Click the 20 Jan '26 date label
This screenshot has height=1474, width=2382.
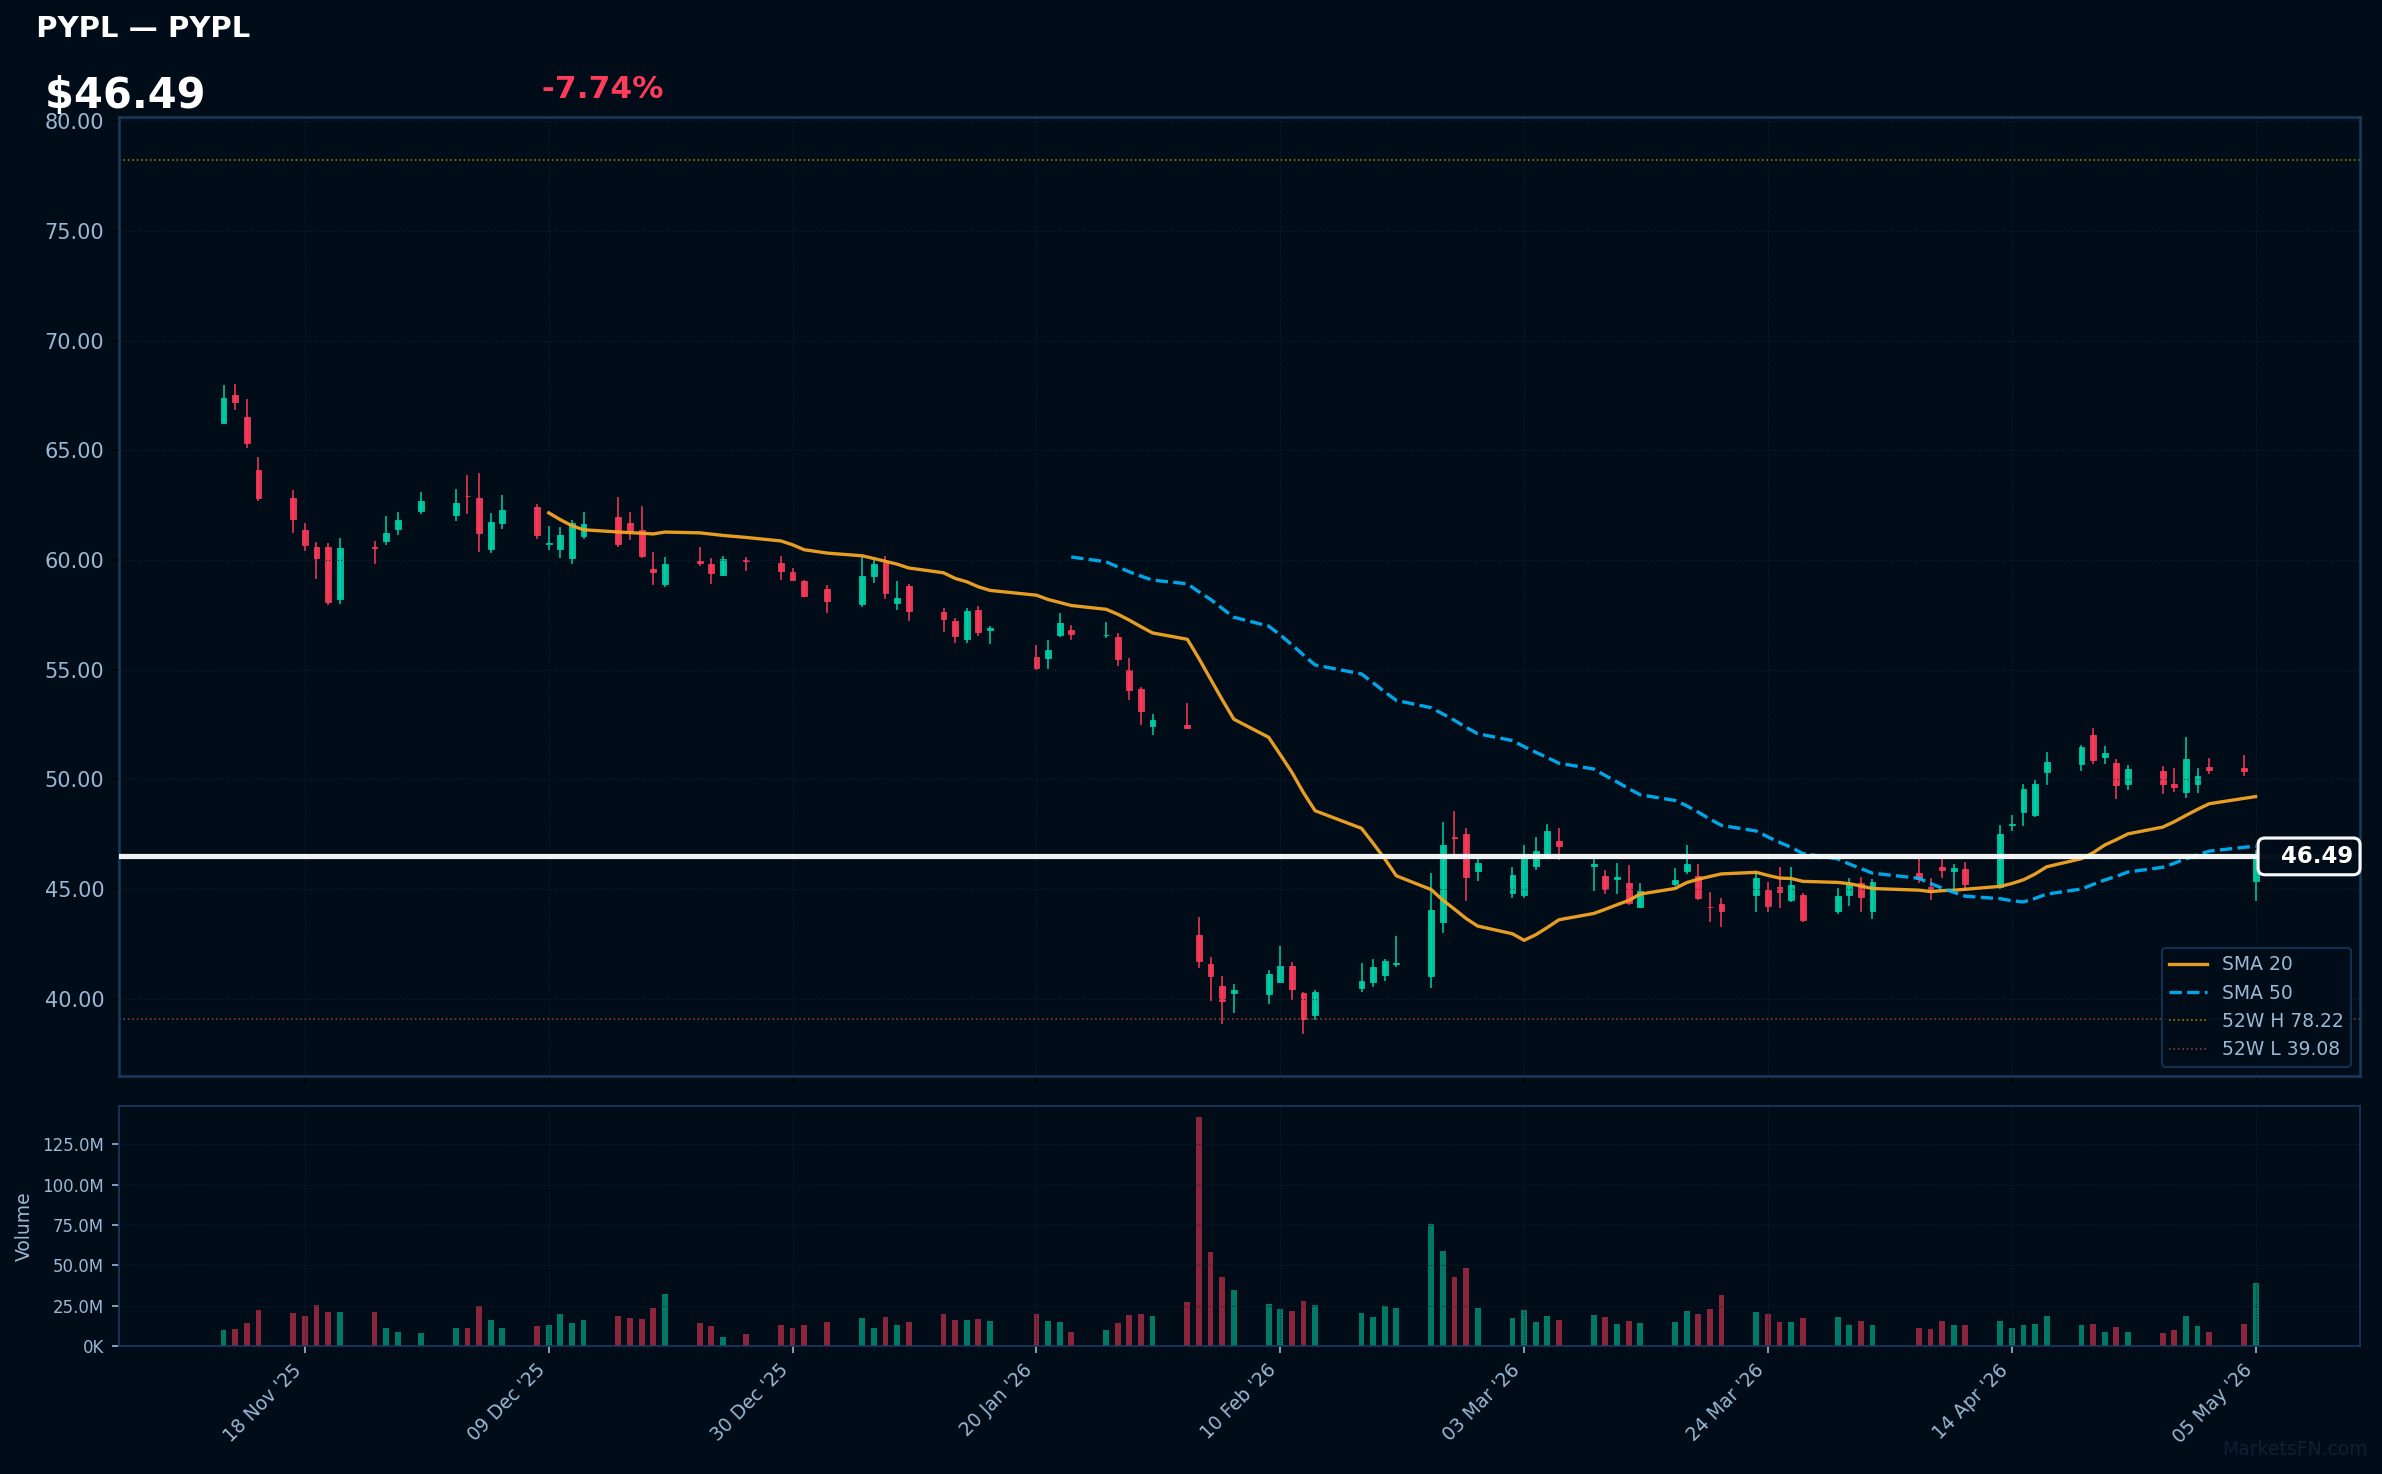994,1402
